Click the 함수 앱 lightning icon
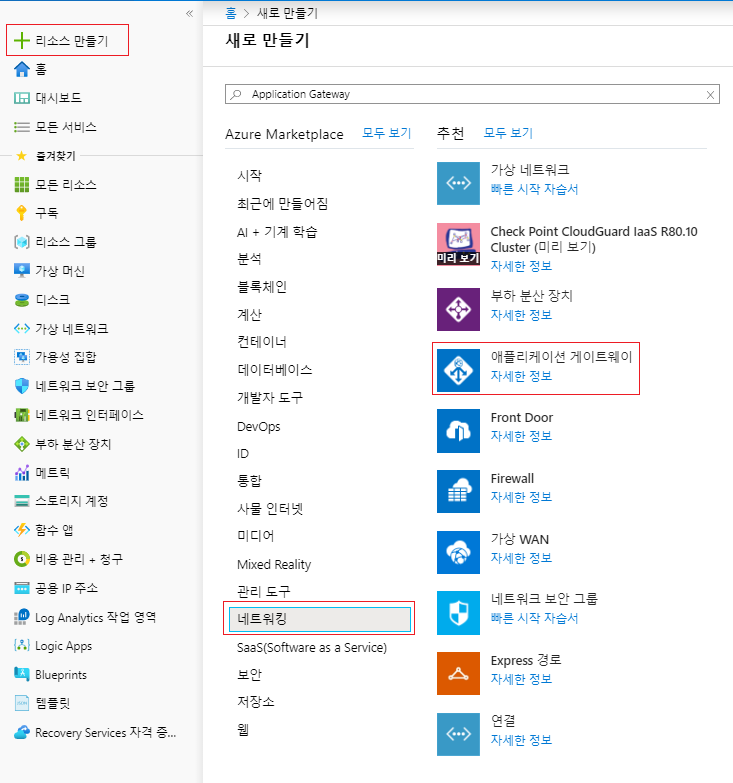The width and height of the screenshot is (733, 783). [x=21, y=530]
